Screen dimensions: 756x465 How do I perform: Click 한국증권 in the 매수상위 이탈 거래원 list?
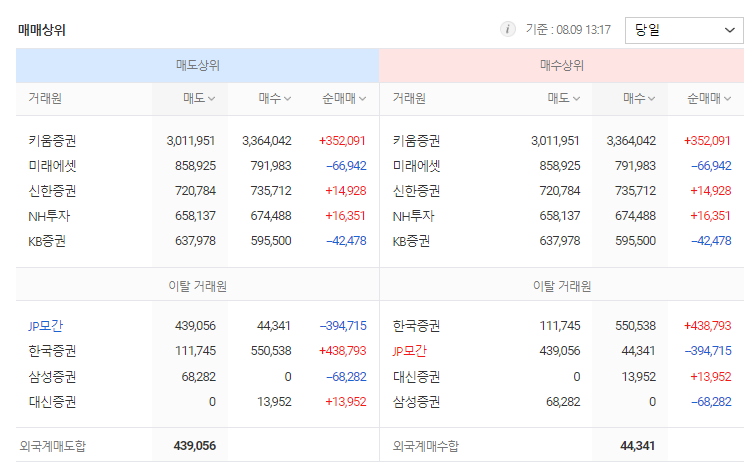417,326
